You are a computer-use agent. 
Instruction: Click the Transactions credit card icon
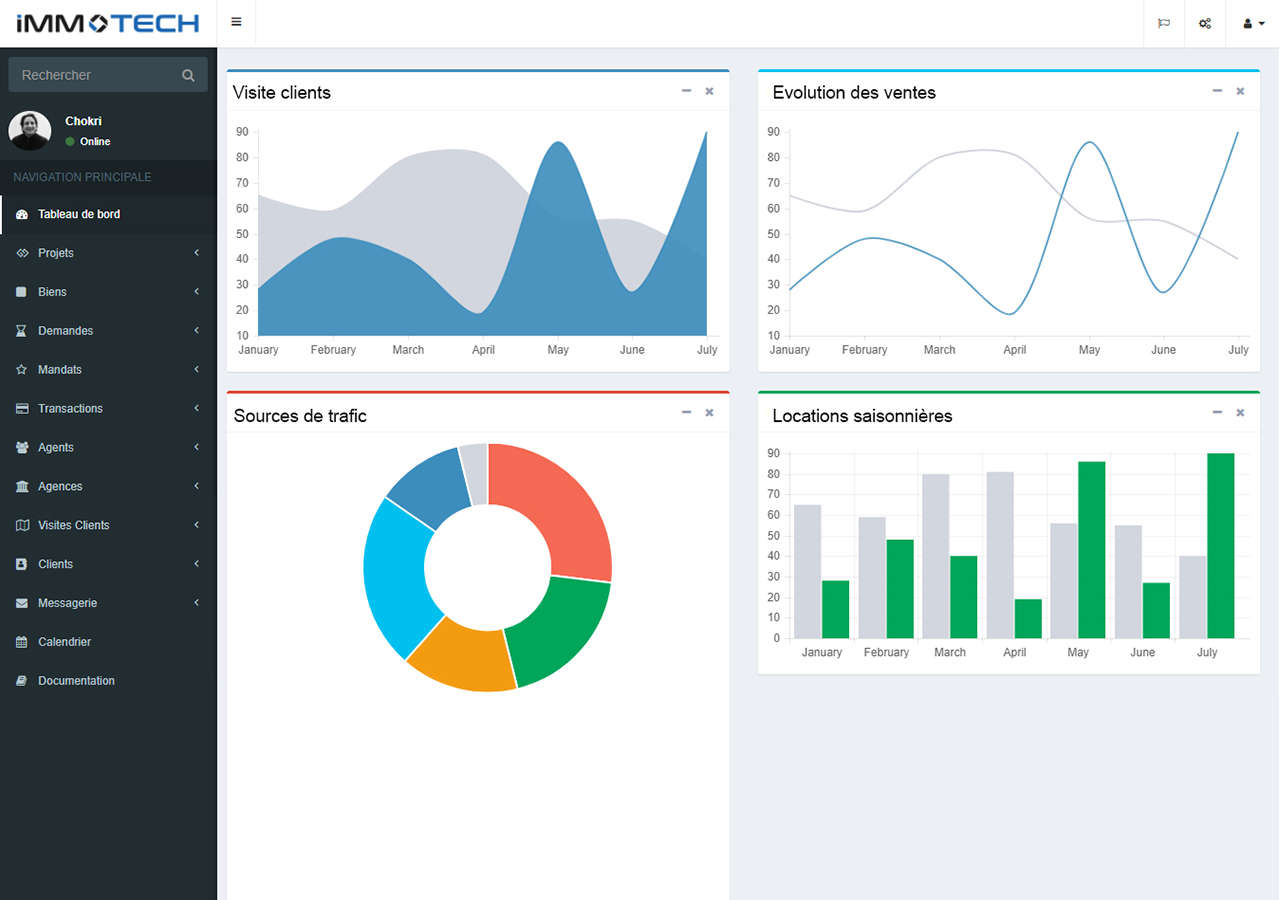click(22, 409)
